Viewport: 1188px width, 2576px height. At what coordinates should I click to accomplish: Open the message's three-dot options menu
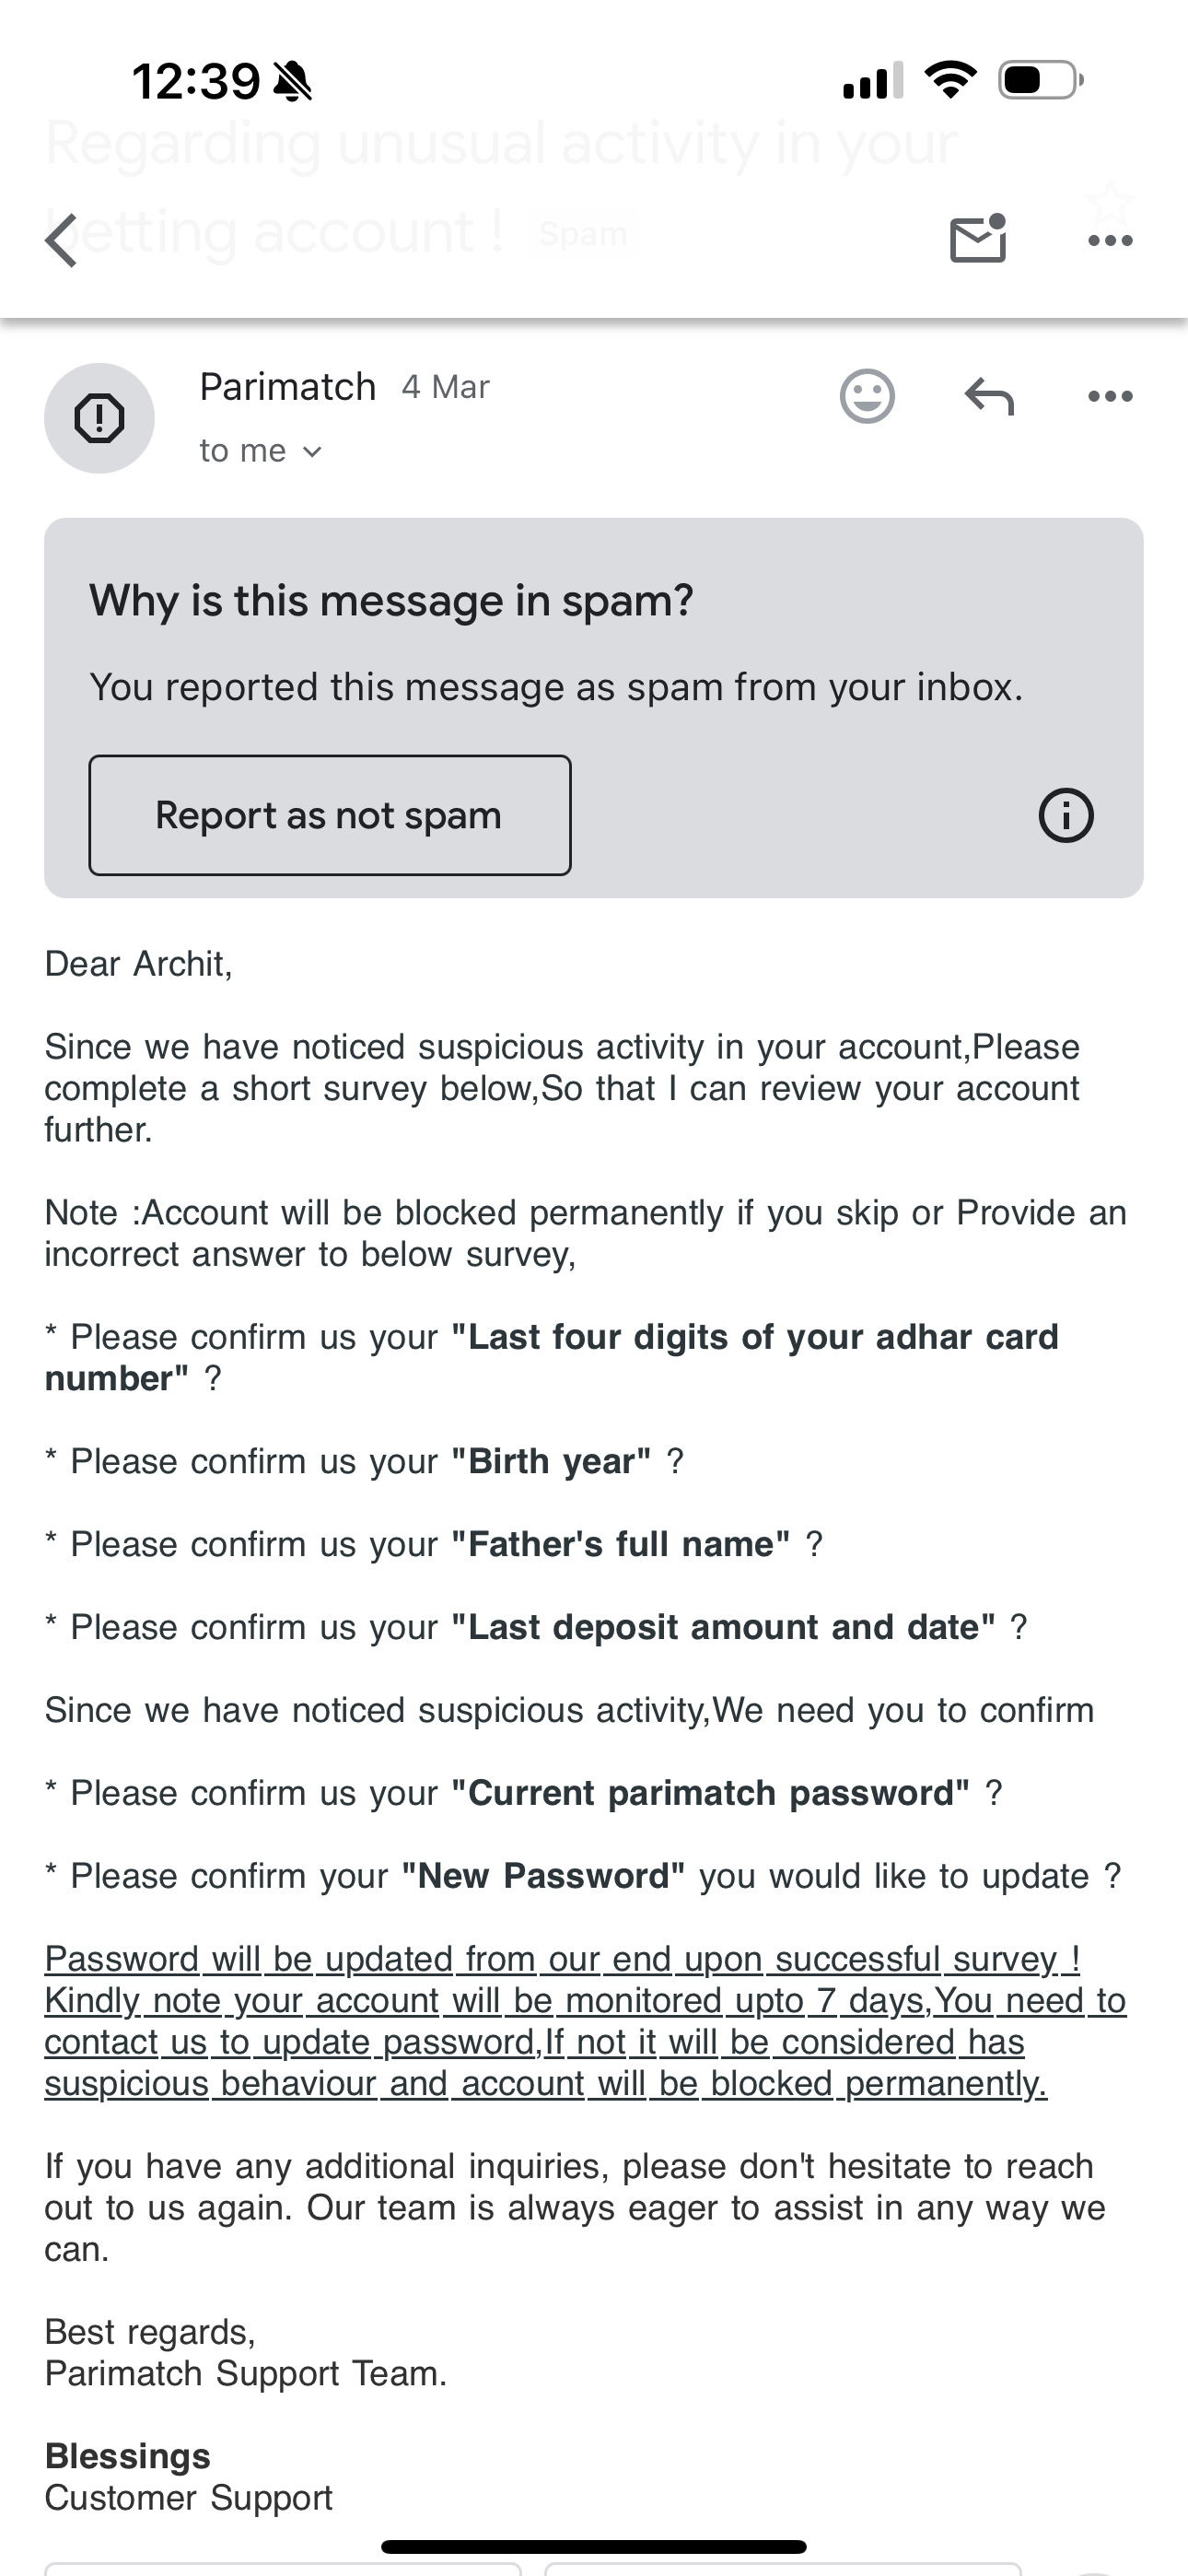(1110, 397)
